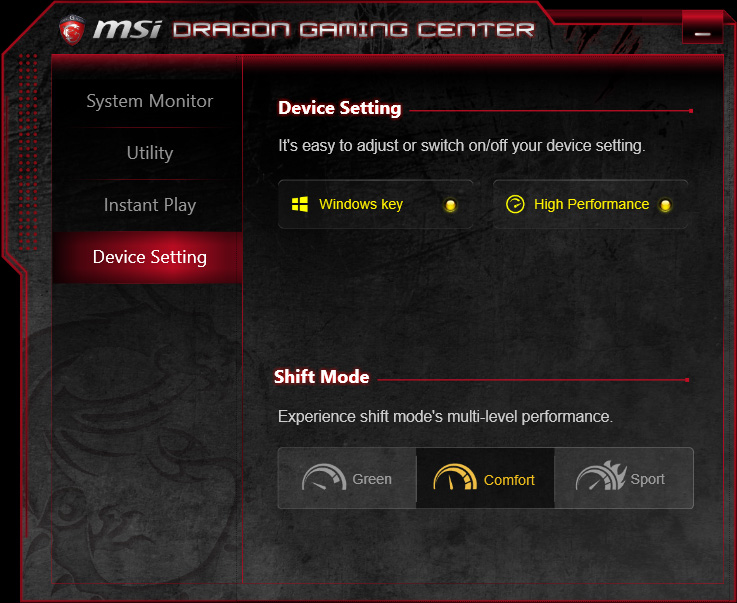The width and height of the screenshot is (737, 603).
Task: Click the Dragon Gaming Center title text
Action: 353,30
